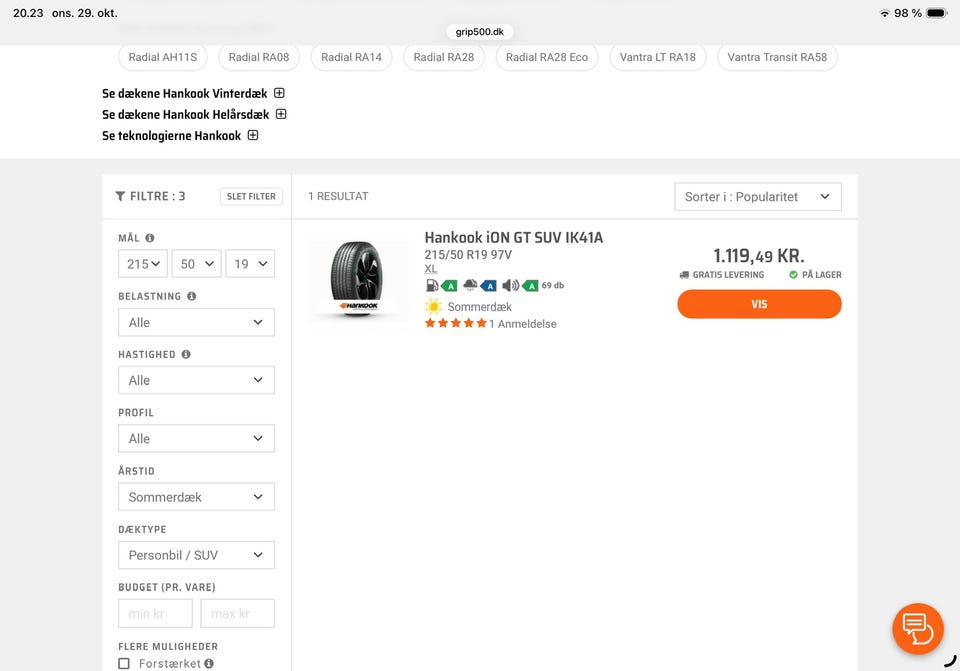Click the XL abbreviation link
This screenshot has width=960, height=671.
pos(430,269)
